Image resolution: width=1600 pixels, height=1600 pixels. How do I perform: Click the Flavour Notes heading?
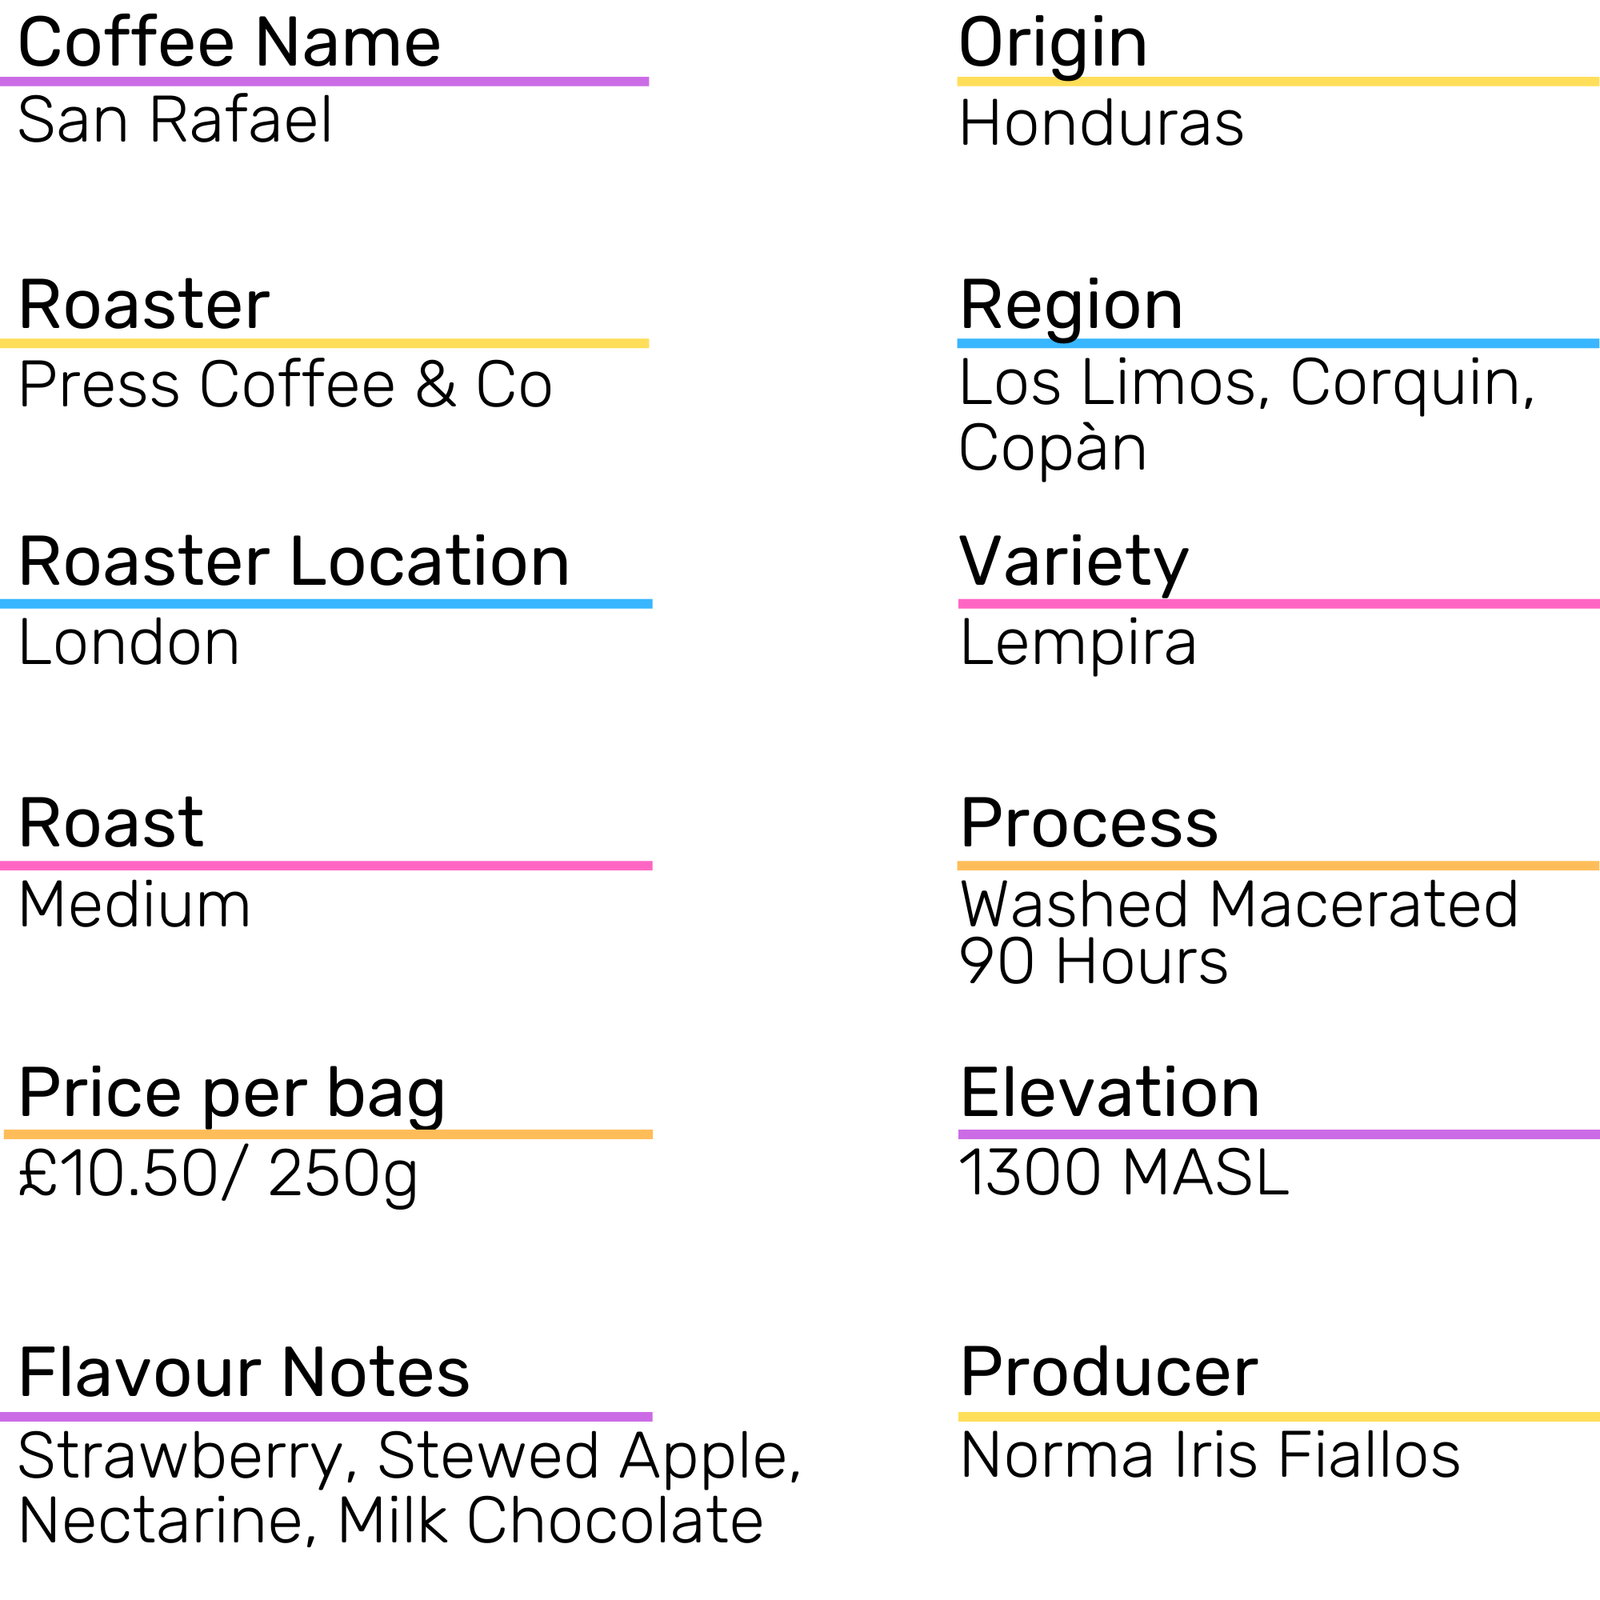pyautogui.click(x=244, y=1372)
